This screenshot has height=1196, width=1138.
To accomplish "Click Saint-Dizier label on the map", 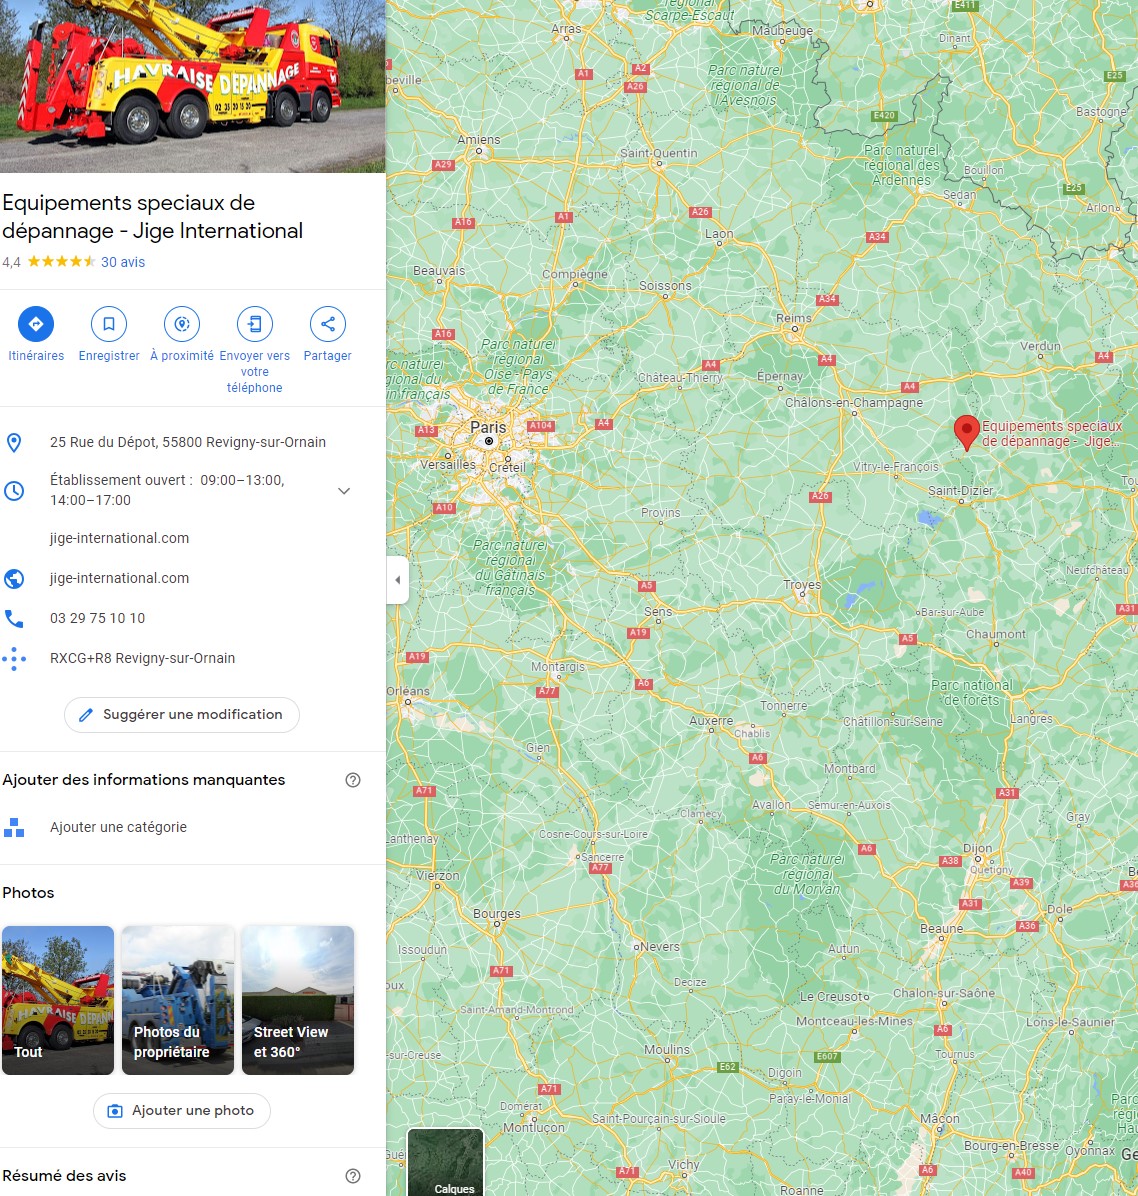I will point(960,490).
